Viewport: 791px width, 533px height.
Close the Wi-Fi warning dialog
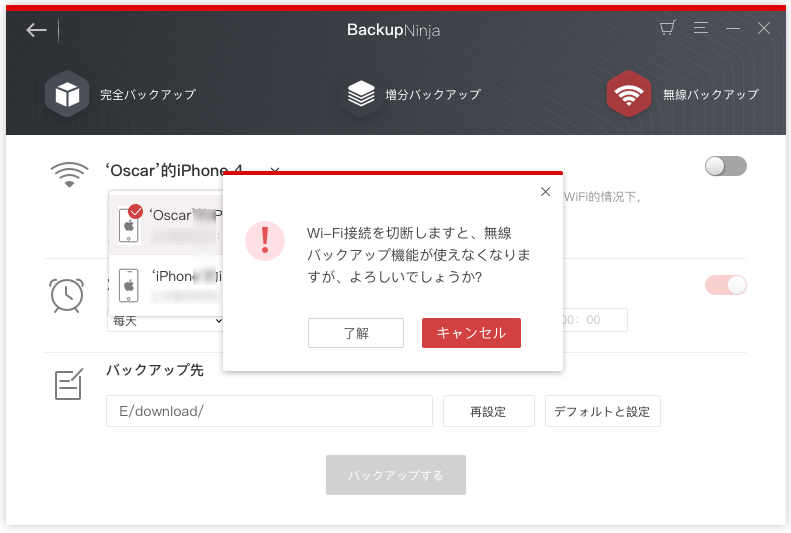[x=545, y=192]
